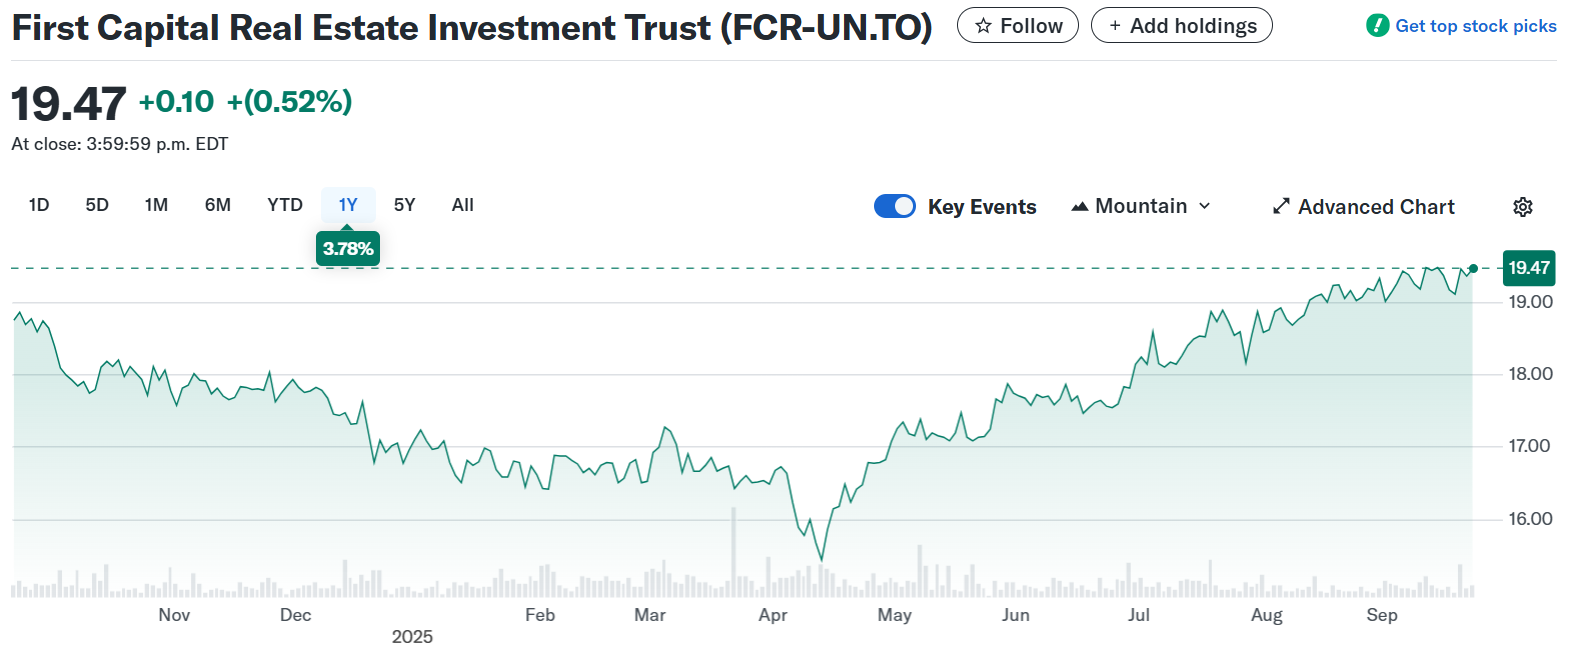The width and height of the screenshot is (1576, 663).
Task: Click the Nov x-axis label
Action: click(x=174, y=615)
